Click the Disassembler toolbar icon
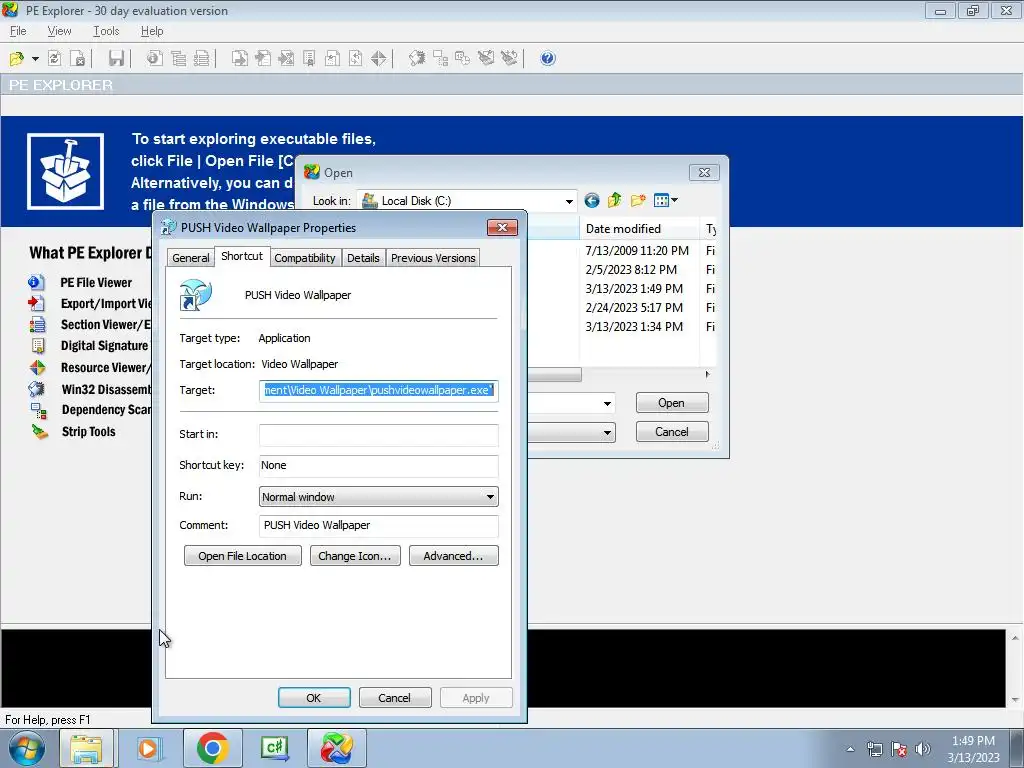 click(417, 59)
